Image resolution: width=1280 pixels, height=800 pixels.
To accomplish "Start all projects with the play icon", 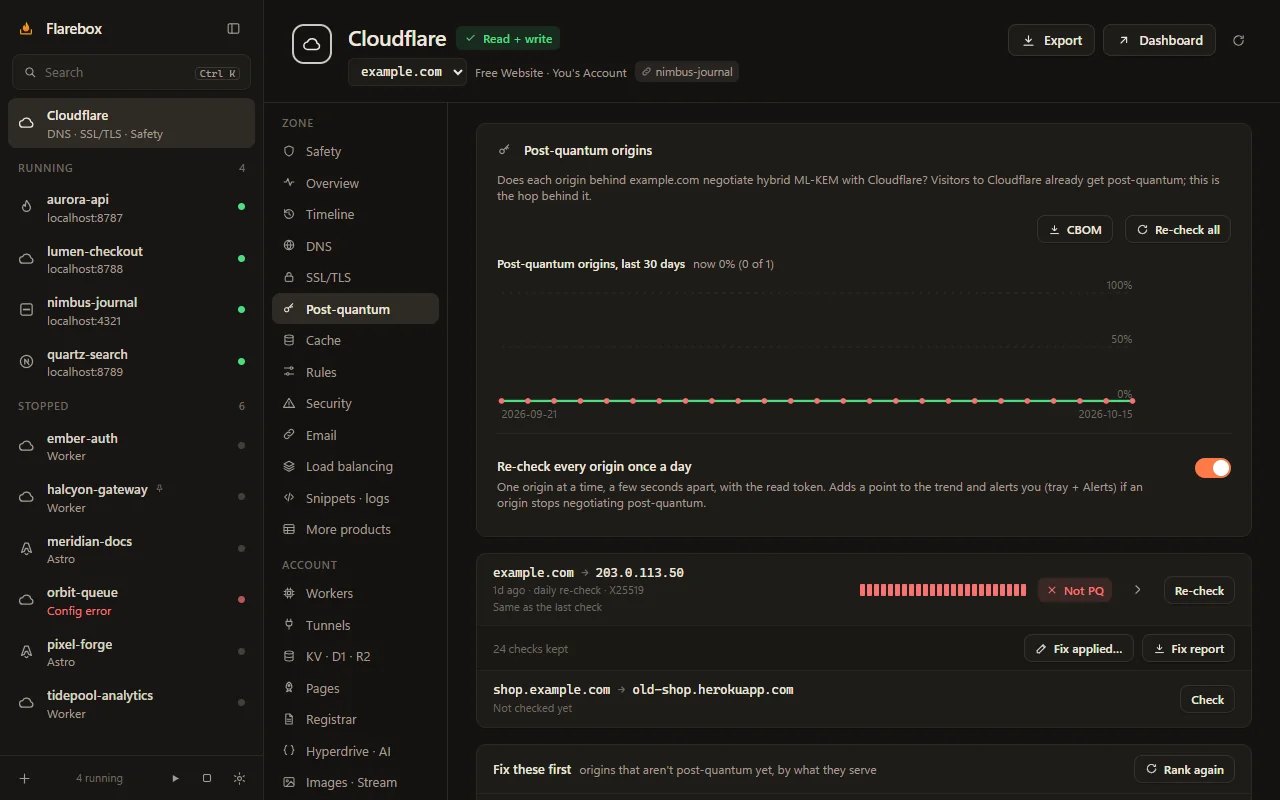I will [x=176, y=778].
